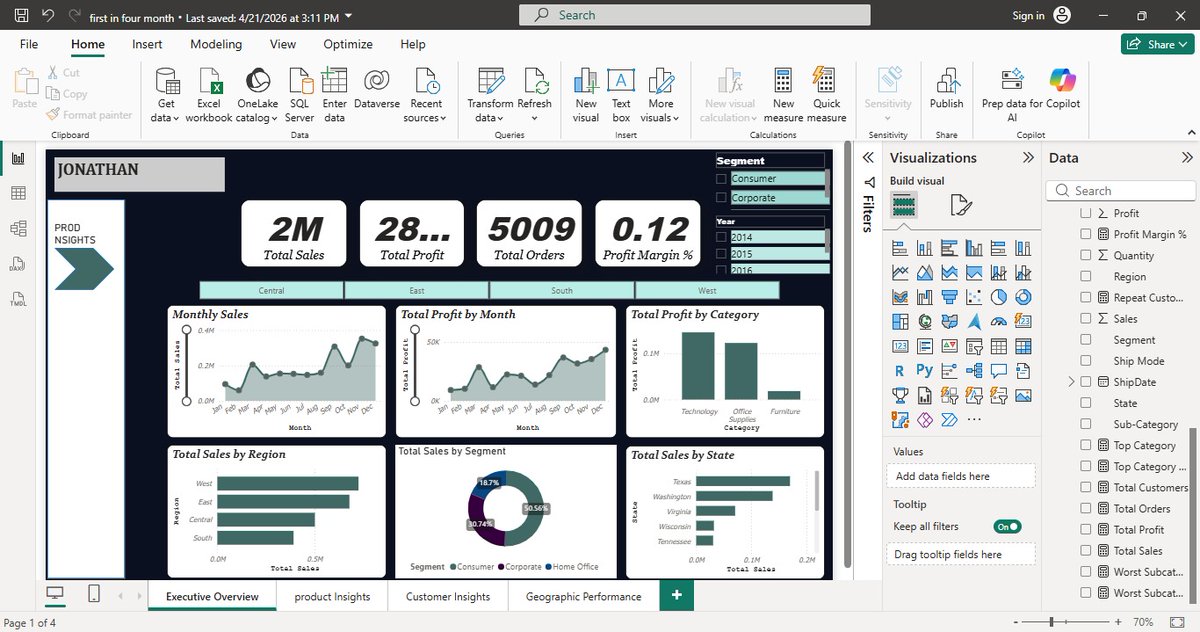This screenshot has width=1200, height=632.
Task: Open the Share dropdown
Action: pyautogui.click(x=1155, y=44)
